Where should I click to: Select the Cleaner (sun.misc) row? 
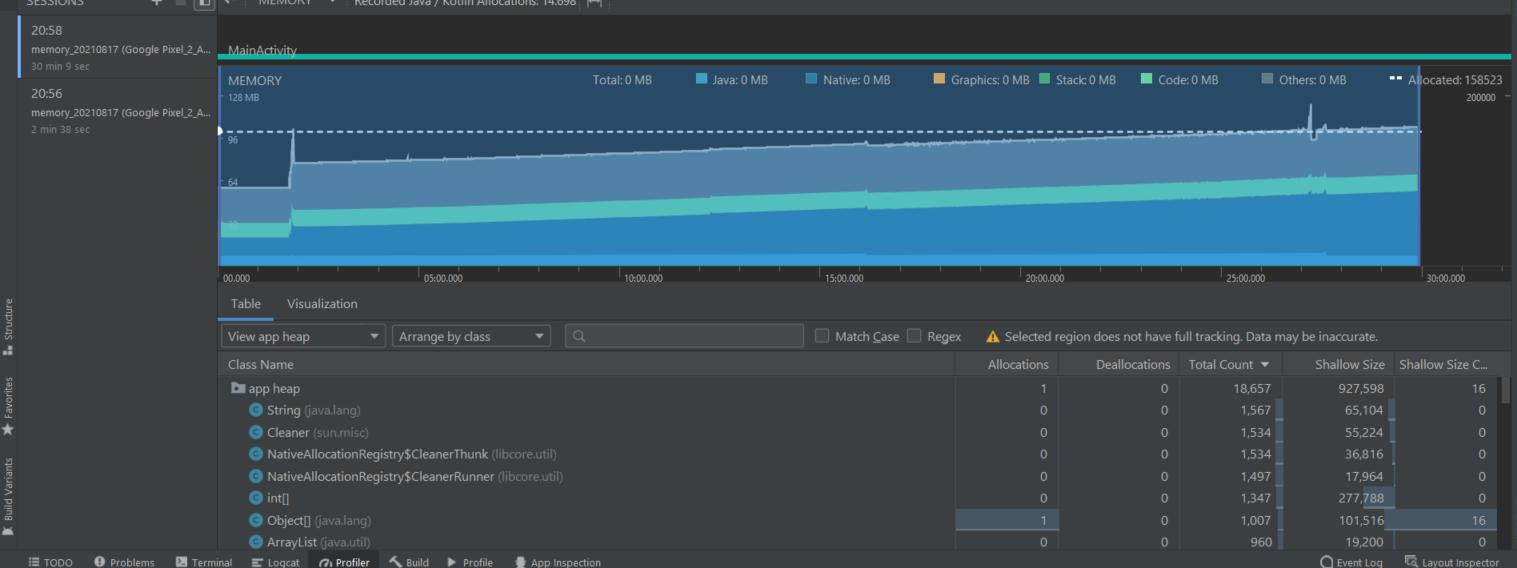(x=859, y=432)
